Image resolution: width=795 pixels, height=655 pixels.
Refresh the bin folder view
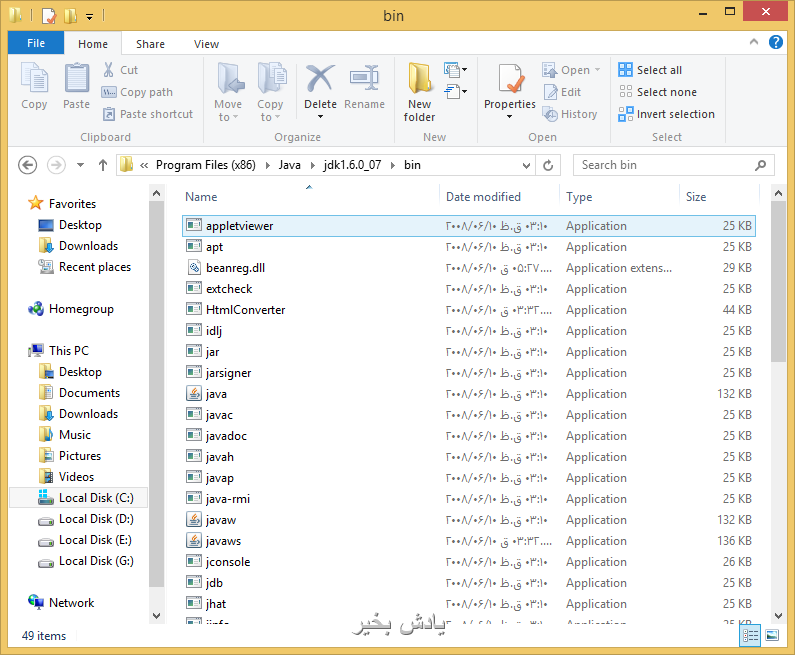(x=548, y=165)
